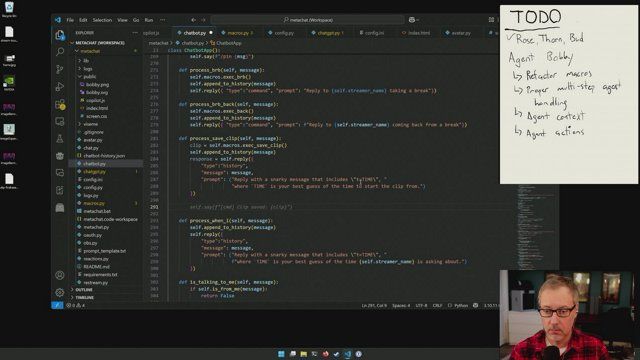
Task: Open prompt_template.txt in the explorer
Action: (x=104, y=251)
